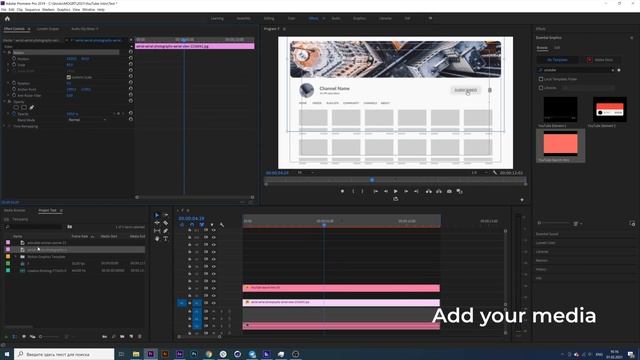This screenshot has height=360, width=640.
Task: Toggle Snap in the timeline
Action: 192,225
